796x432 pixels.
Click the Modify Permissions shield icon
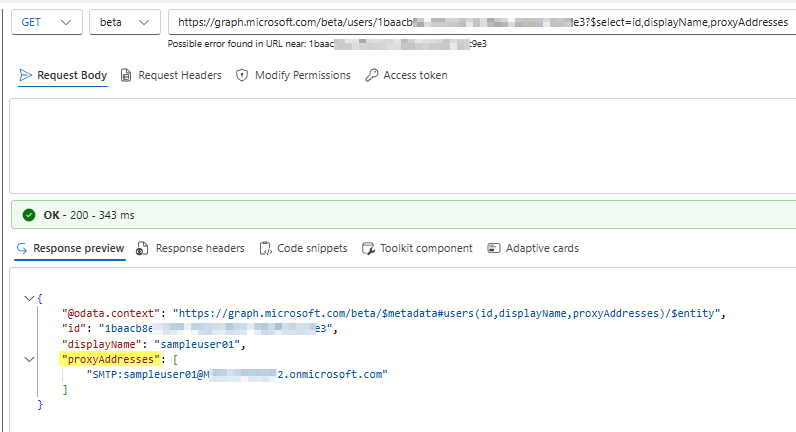click(242, 75)
